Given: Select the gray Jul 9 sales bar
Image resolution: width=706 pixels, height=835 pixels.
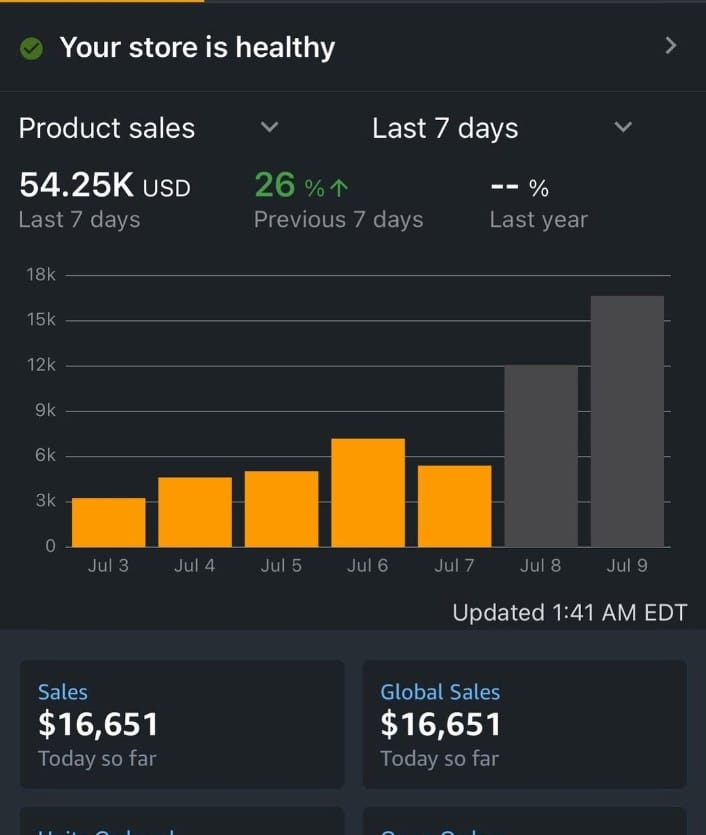Looking at the screenshot, I should [x=627, y=421].
